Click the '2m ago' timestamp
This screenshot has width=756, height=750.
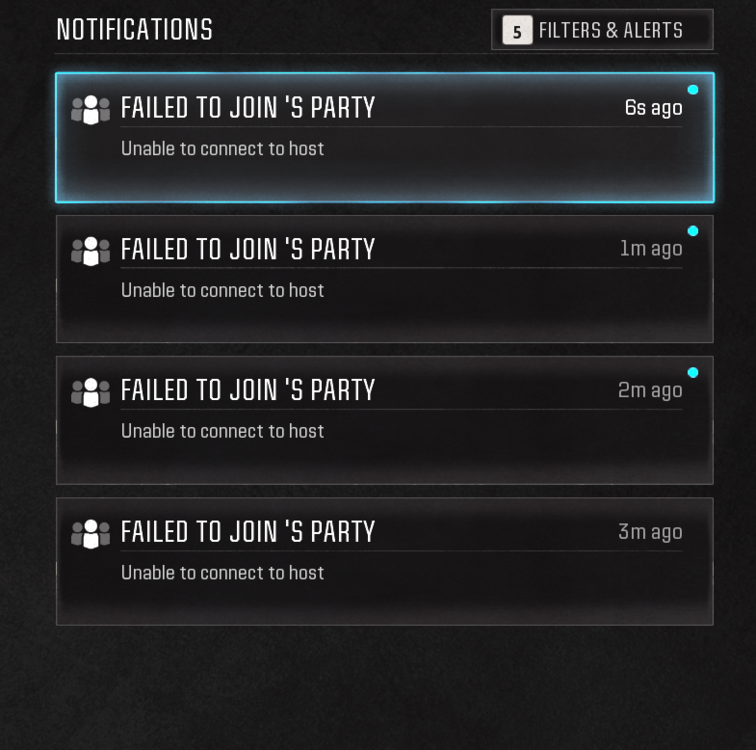coord(650,390)
